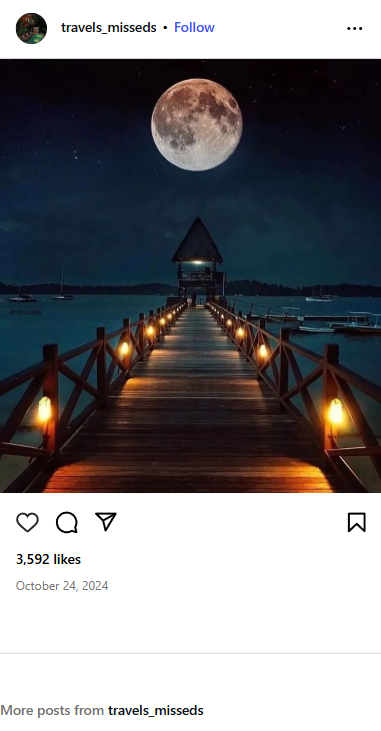381x731 pixels.
Task: Click the full moon in the photo
Action: coord(197,124)
